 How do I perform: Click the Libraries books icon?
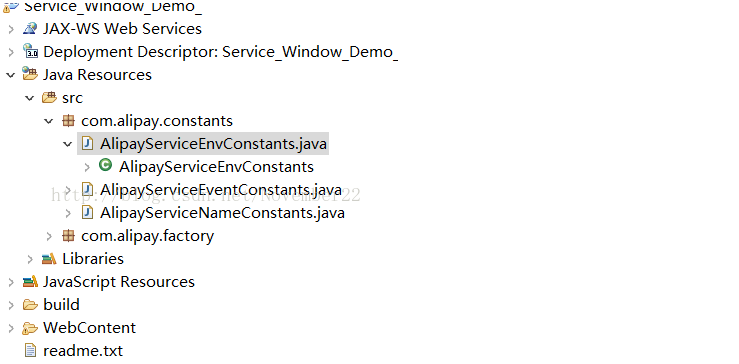pyautogui.click(x=49, y=258)
